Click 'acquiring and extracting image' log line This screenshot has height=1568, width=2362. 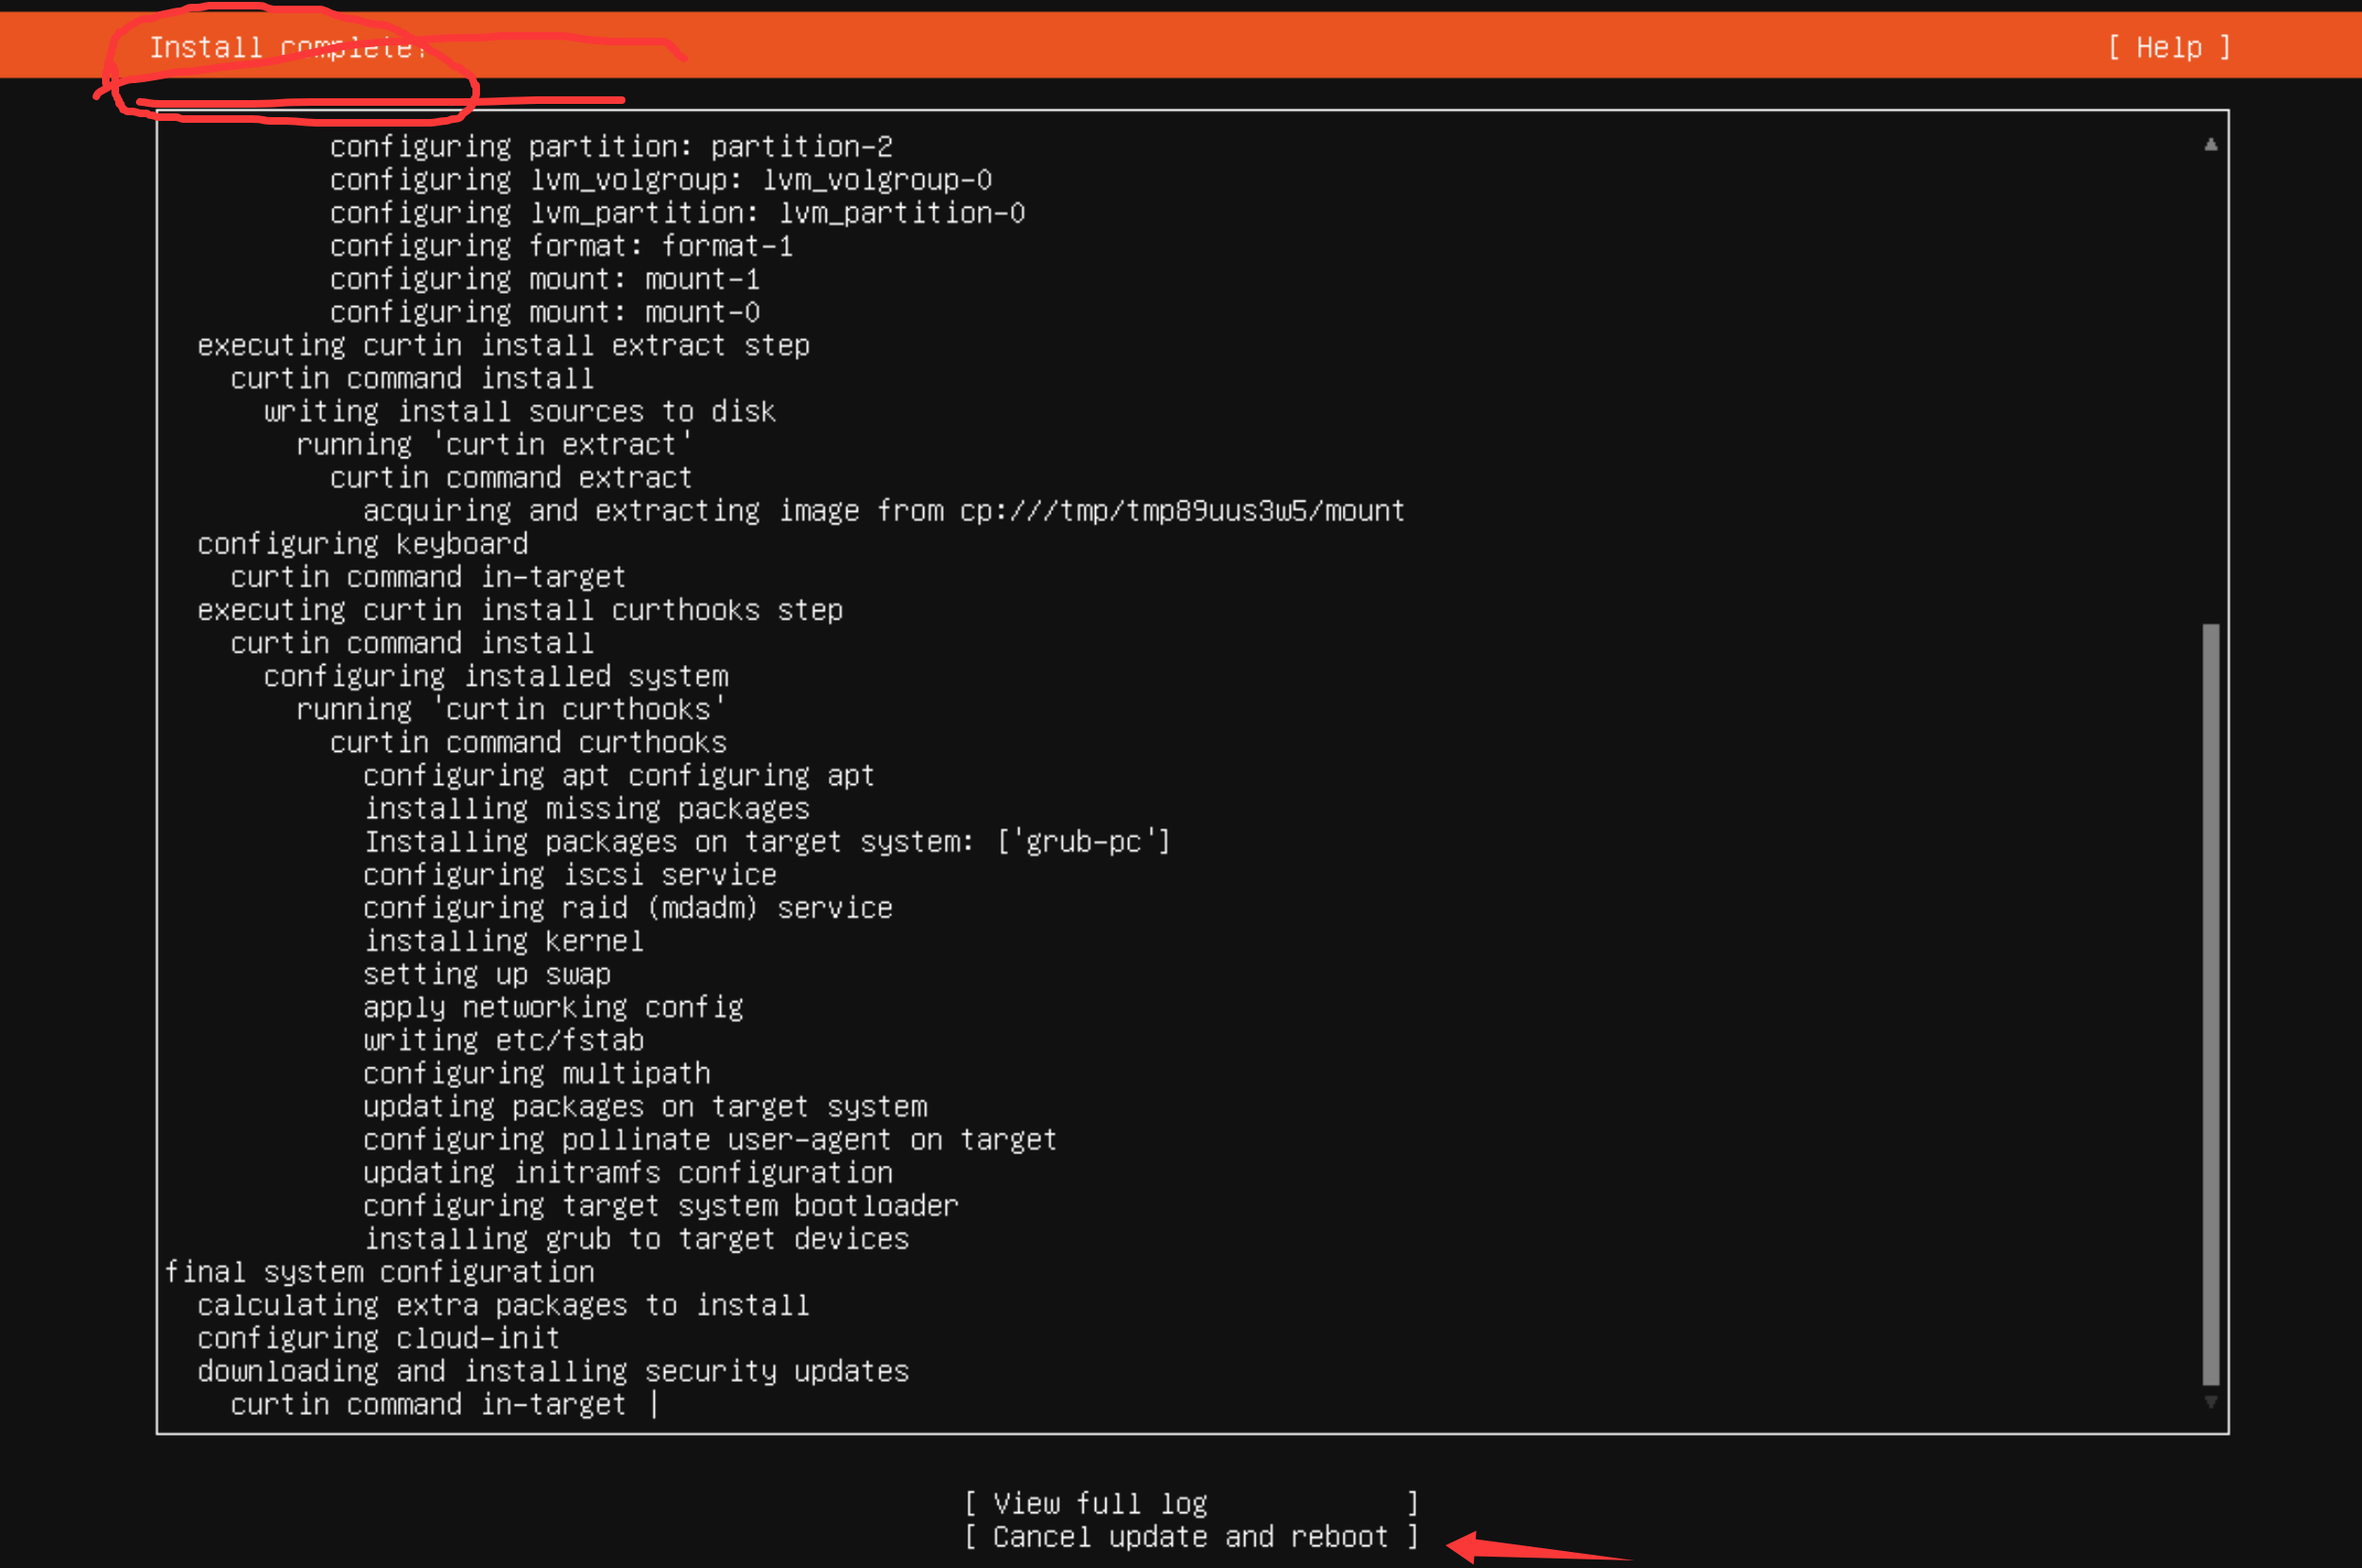click(x=883, y=511)
